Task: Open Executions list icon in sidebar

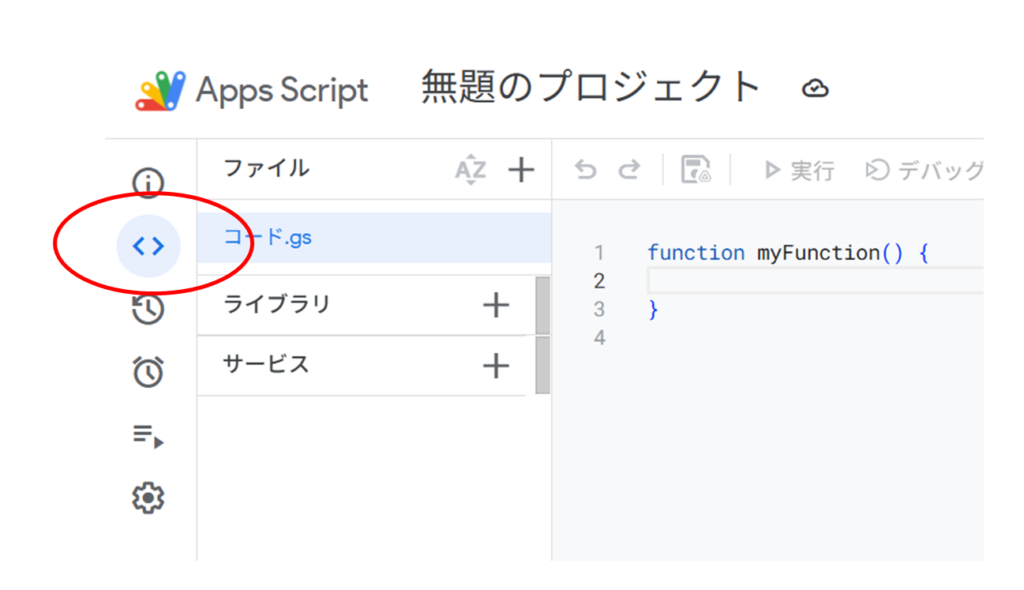Action: pyautogui.click(x=148, y=435)
